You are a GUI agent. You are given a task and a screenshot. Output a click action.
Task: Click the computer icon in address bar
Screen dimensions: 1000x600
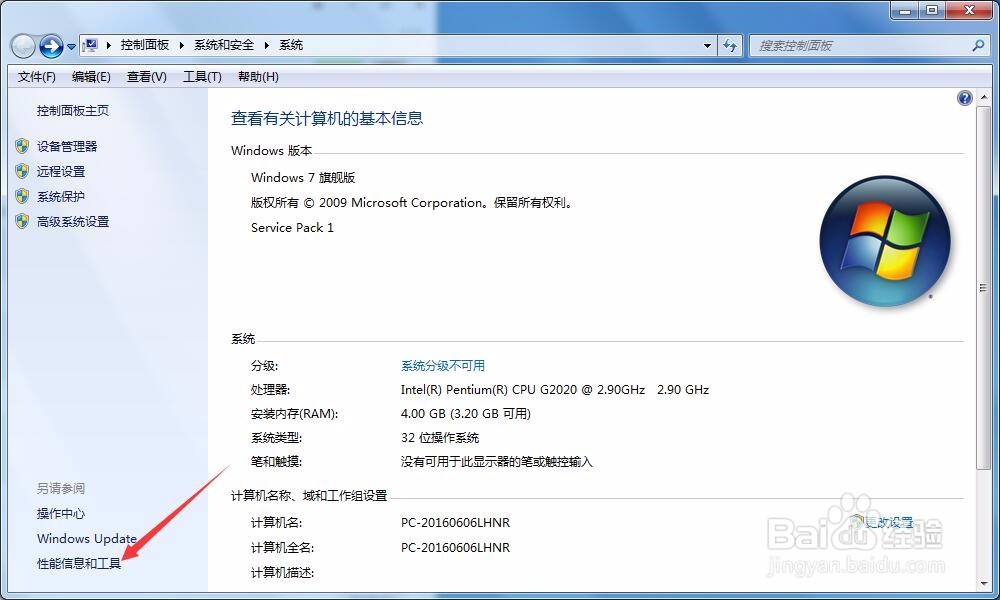(91, 45)
